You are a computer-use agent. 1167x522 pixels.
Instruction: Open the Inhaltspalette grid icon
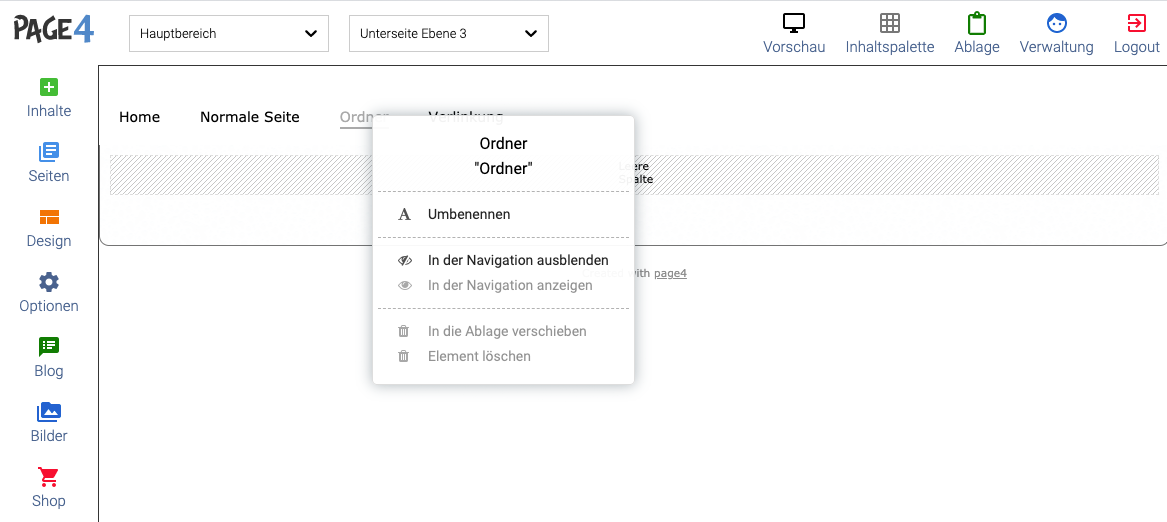pos(889,23)
